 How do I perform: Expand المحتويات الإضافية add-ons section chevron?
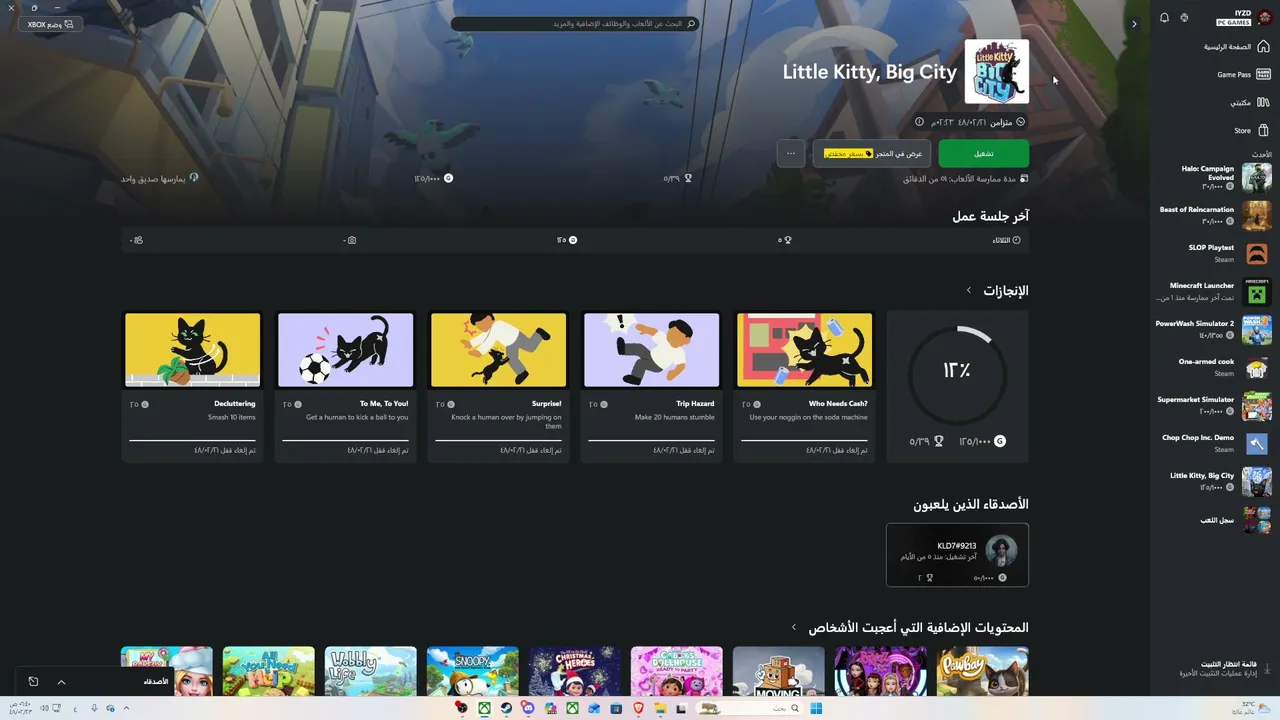point(794,627)
